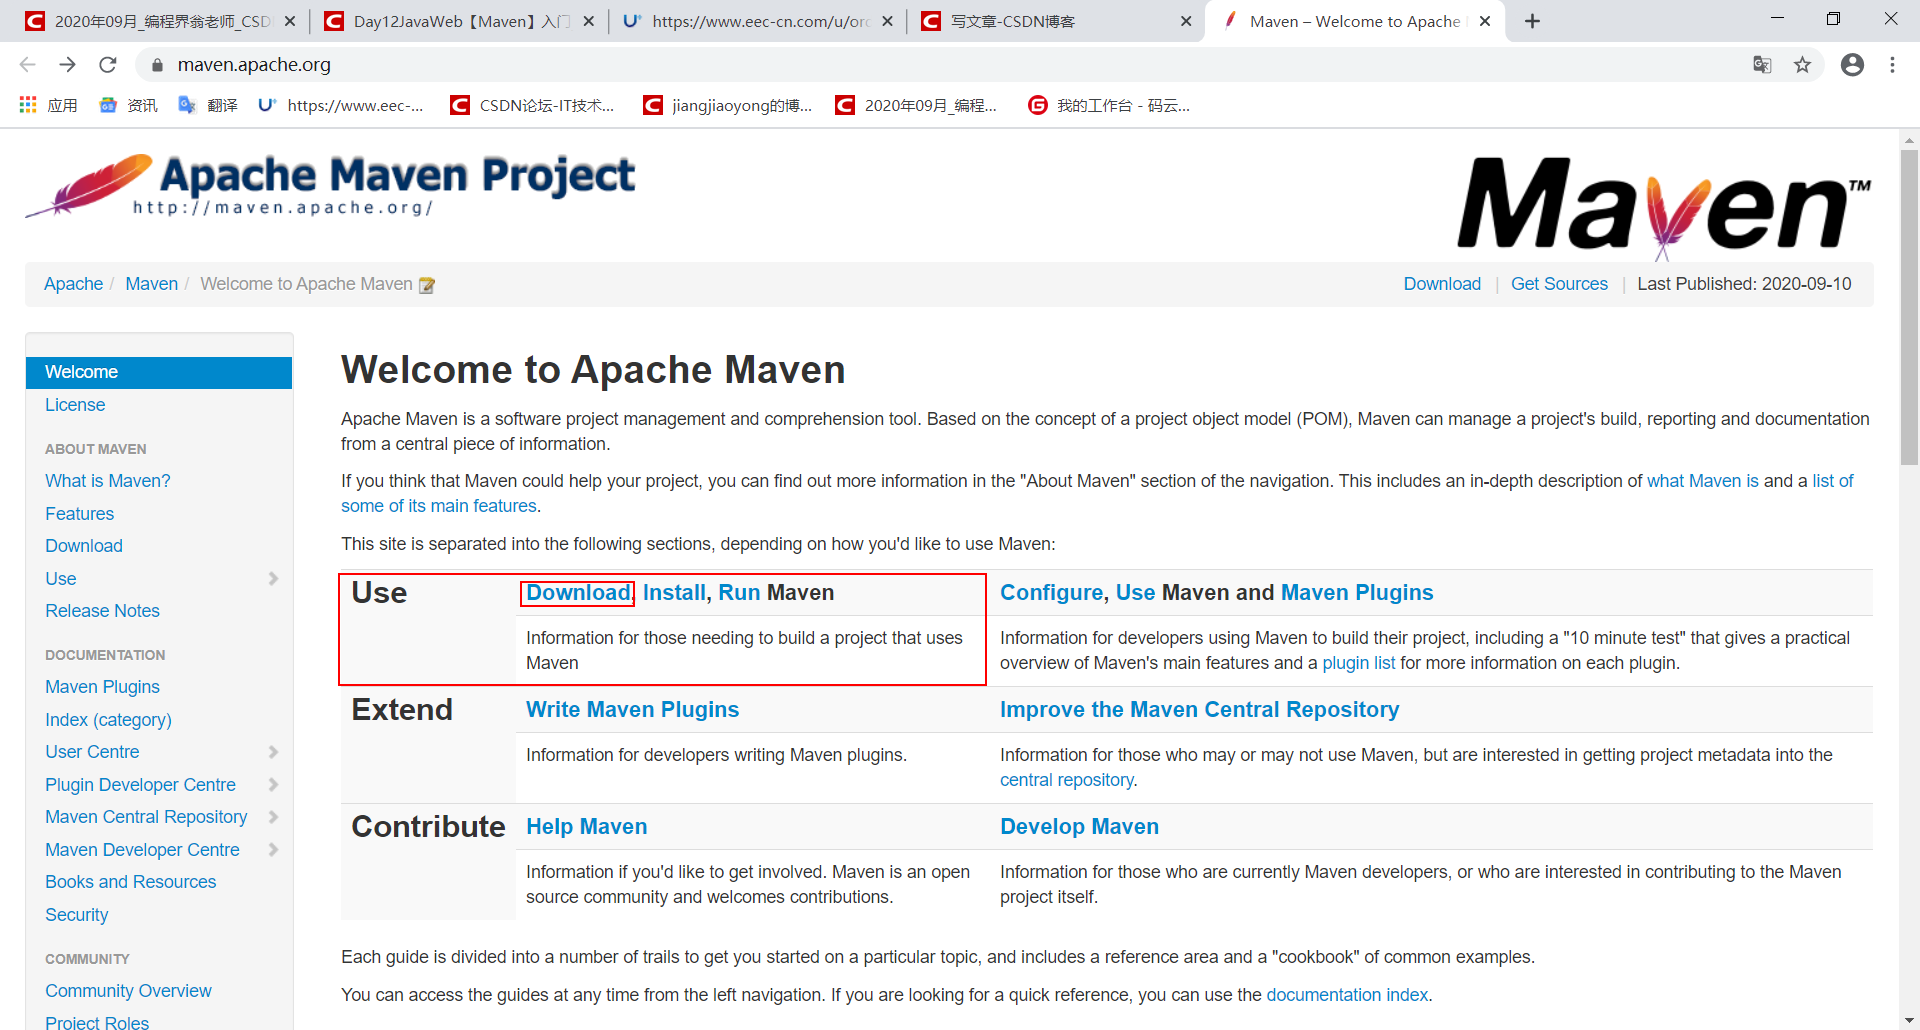Image resolution: width=1920 pixels, height=1030 pixels.
Task: Click the padlock site info icon
Action: click(157, 65)
